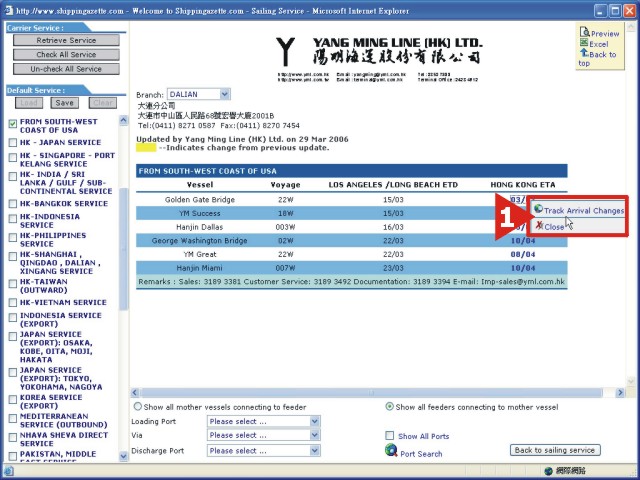The height and width of the screenshot is (480, 640).
Task: Expand the Discharge Port dropdown
Action: (x=314, y=451)
